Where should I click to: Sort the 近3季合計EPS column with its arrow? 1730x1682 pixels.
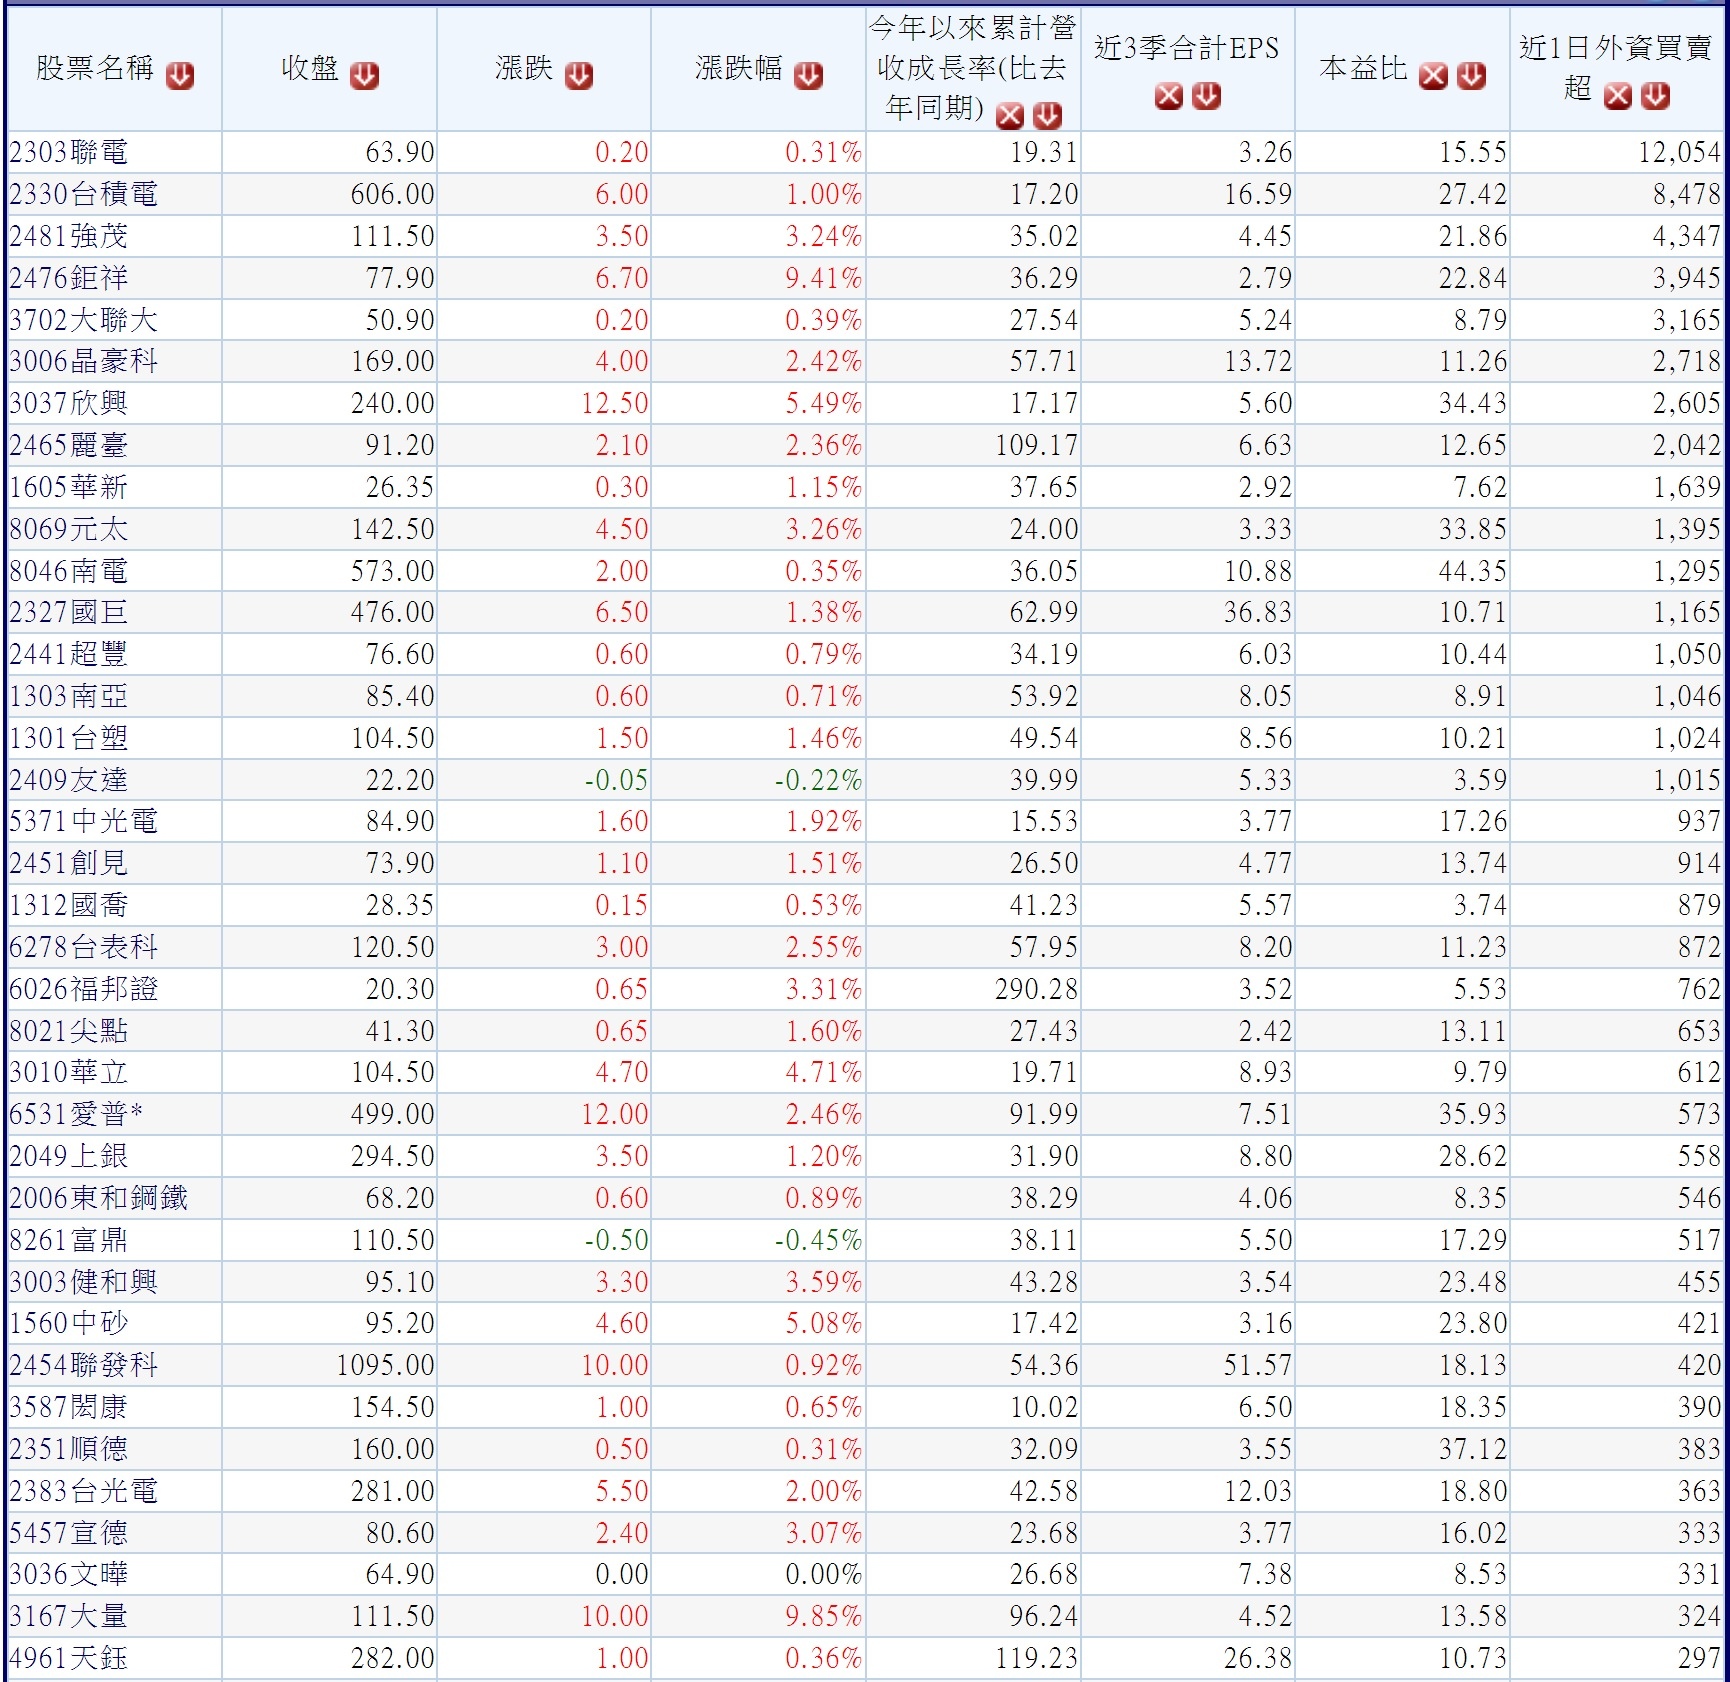click(1207, 95)
